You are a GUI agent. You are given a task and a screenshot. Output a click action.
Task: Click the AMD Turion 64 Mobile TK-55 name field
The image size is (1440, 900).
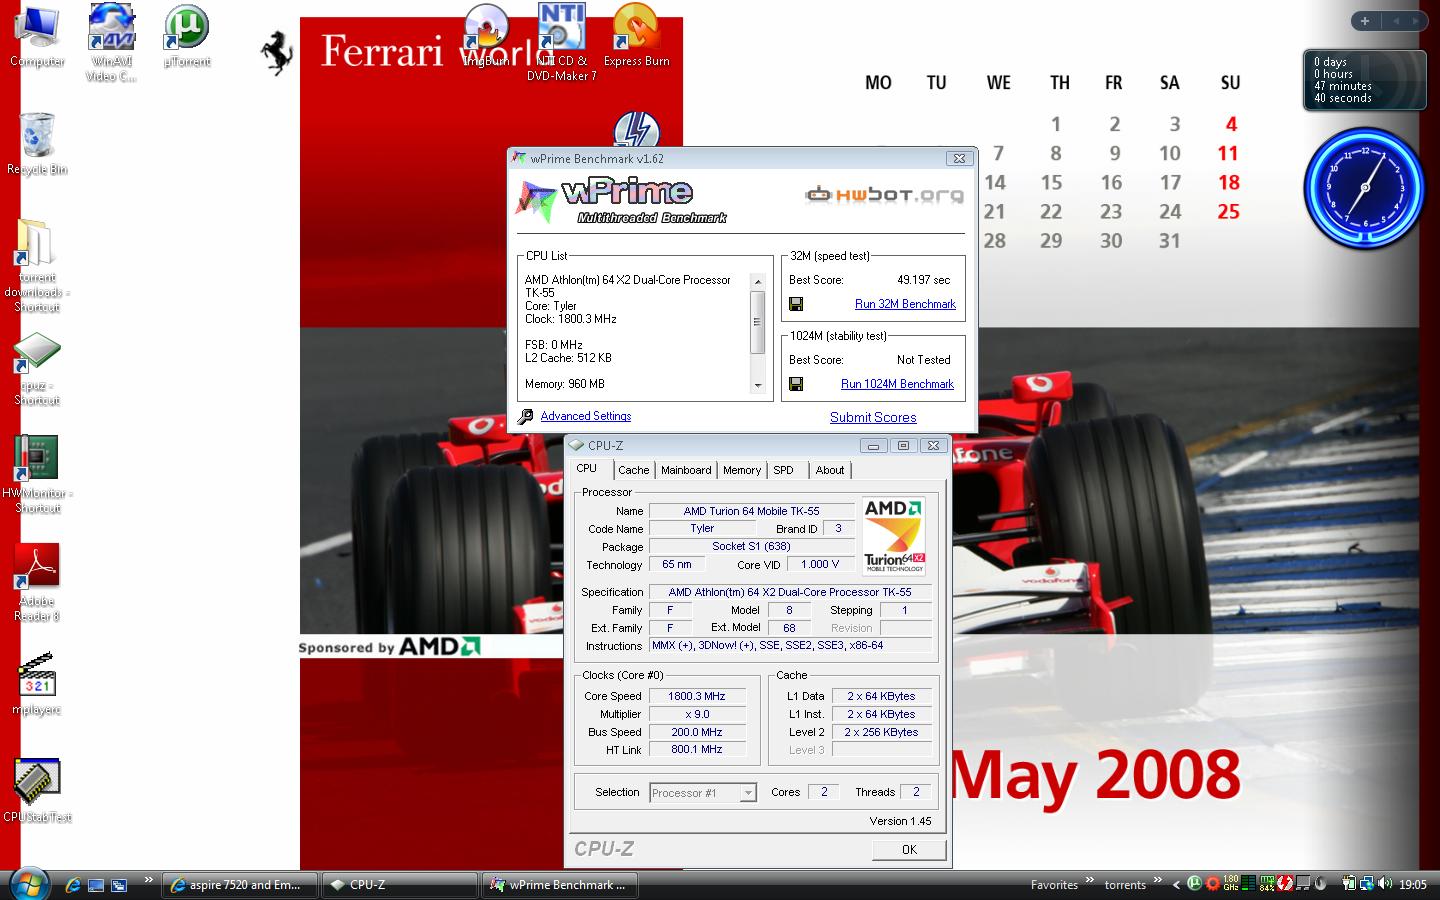(751, 511)
